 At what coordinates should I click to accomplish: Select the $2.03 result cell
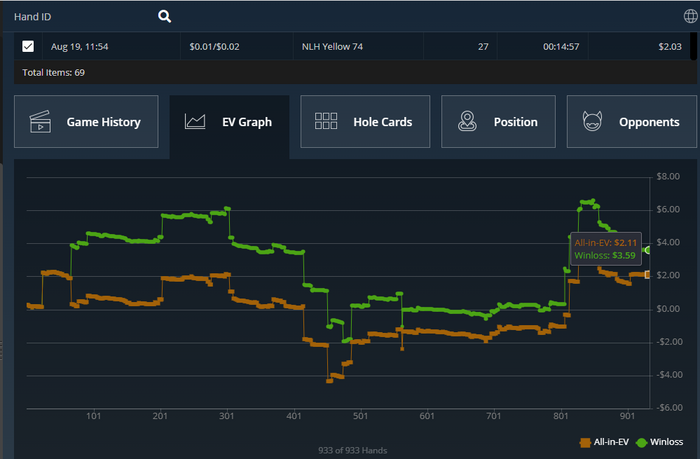(x=639, y=46)
